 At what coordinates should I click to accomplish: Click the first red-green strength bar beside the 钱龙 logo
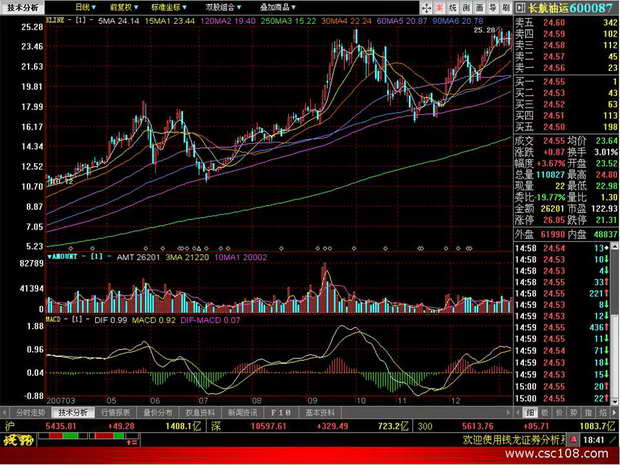click(x=63, y=436)
